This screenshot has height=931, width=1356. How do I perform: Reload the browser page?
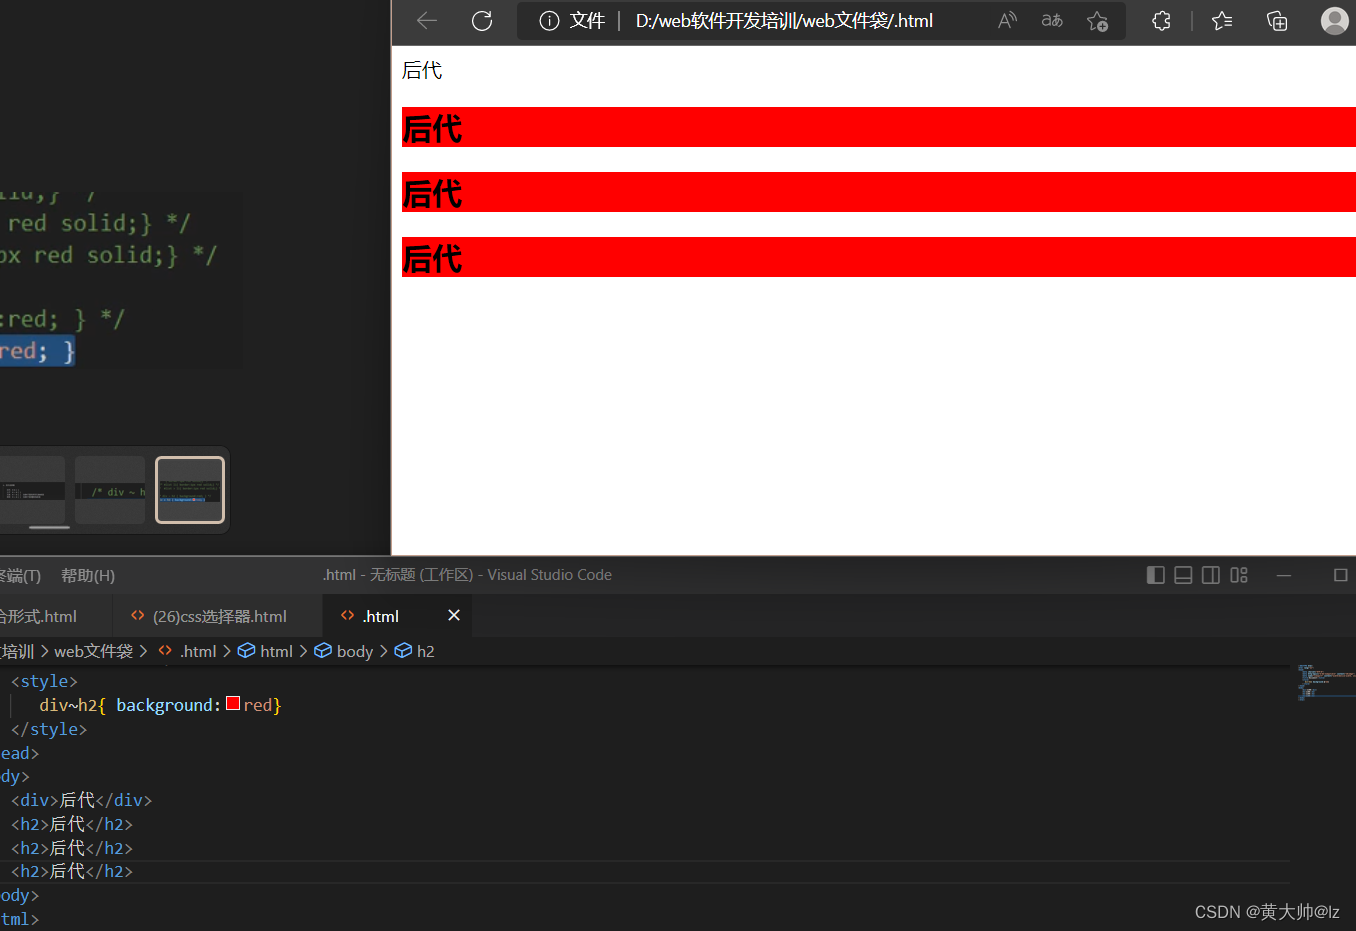(x=482, y=21)
